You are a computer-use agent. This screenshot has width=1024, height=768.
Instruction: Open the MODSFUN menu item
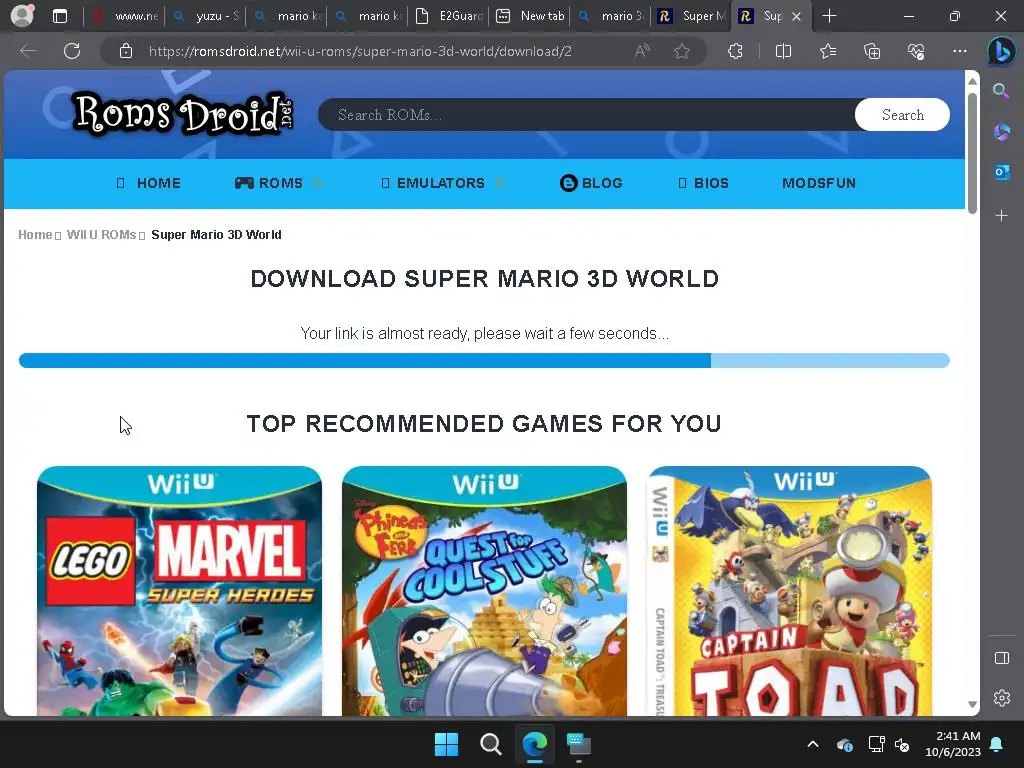coord(819,184)
